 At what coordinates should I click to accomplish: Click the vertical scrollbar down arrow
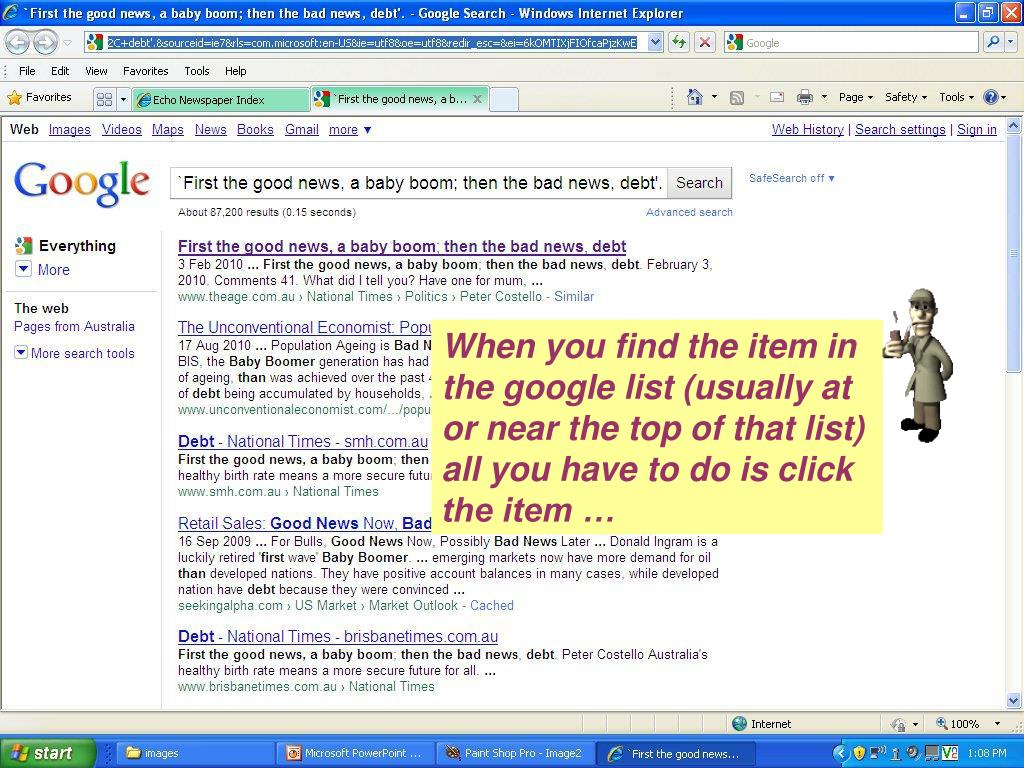[1014, 701]
